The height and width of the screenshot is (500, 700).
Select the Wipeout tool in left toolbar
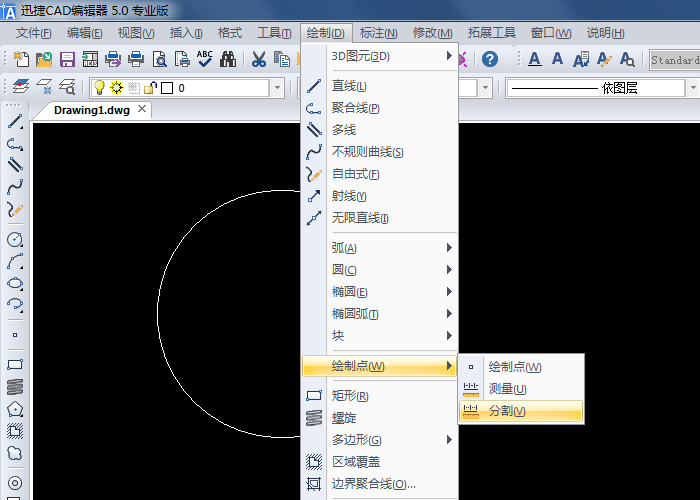coord(15,431)
